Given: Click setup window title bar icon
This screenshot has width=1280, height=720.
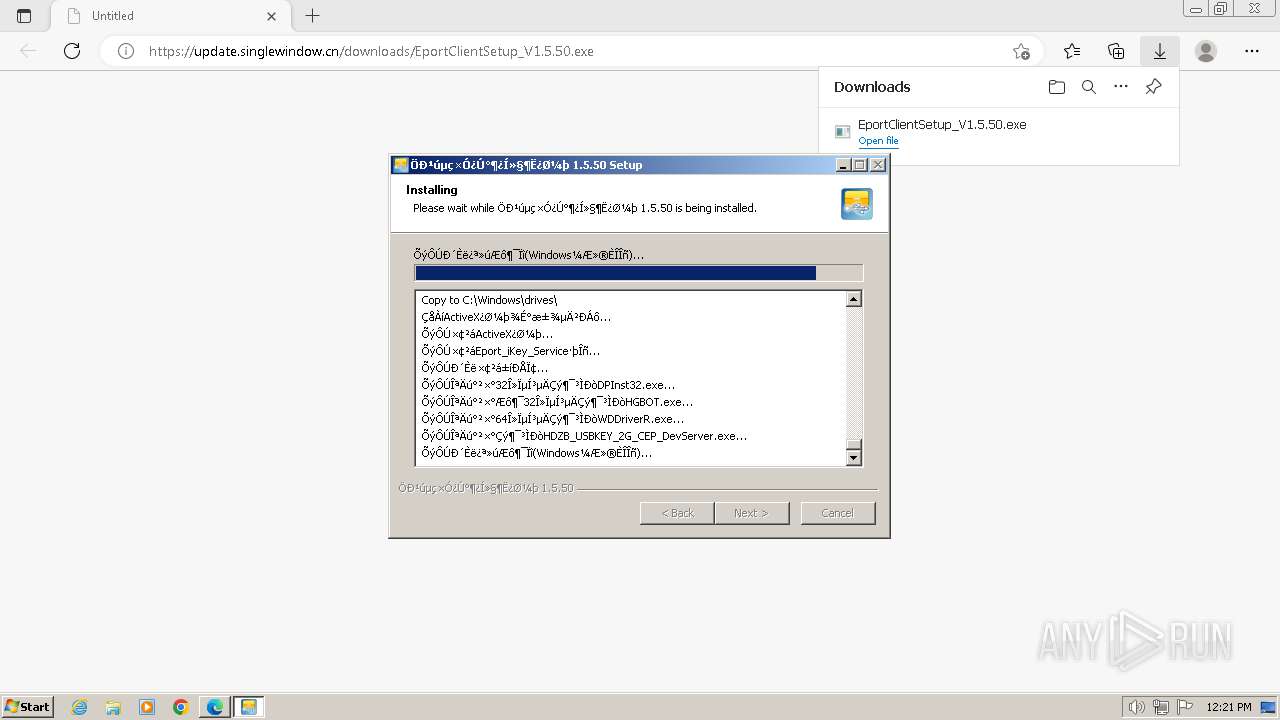Looking at the screenshot, I should click(x=401, y=165).
